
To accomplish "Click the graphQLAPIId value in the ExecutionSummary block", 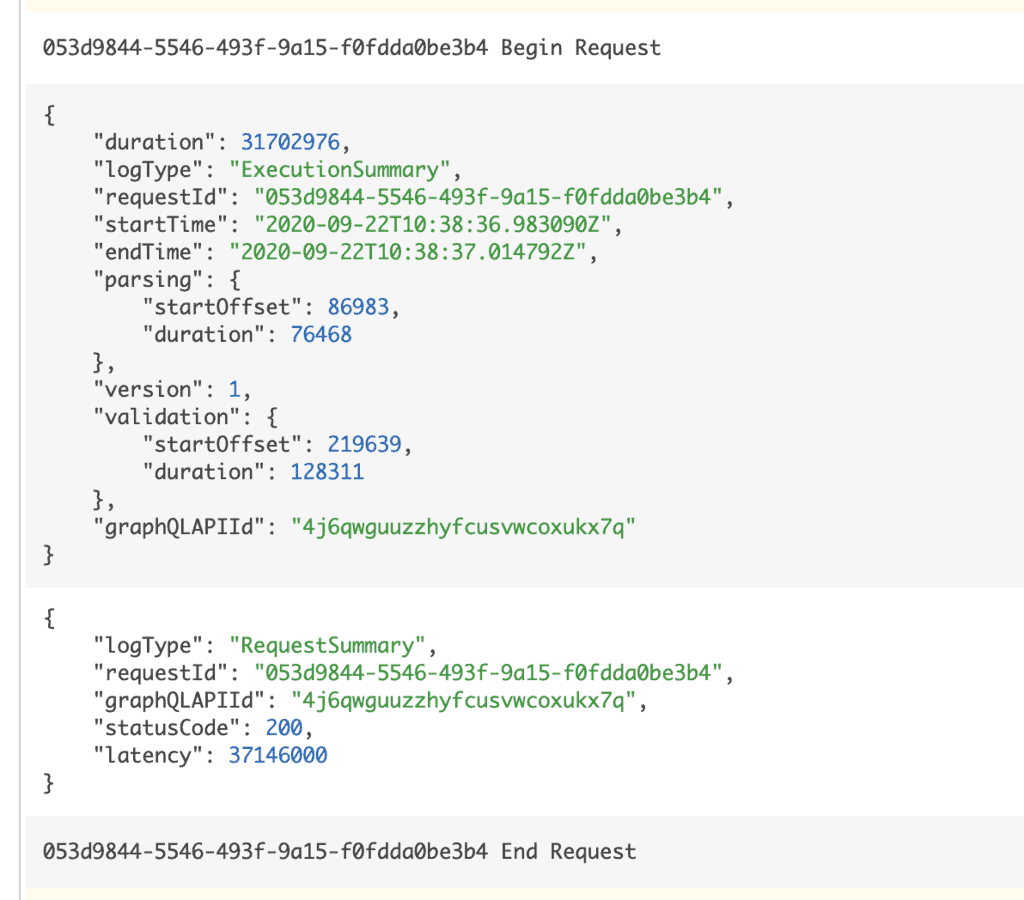I will click(x=463, y=527).
